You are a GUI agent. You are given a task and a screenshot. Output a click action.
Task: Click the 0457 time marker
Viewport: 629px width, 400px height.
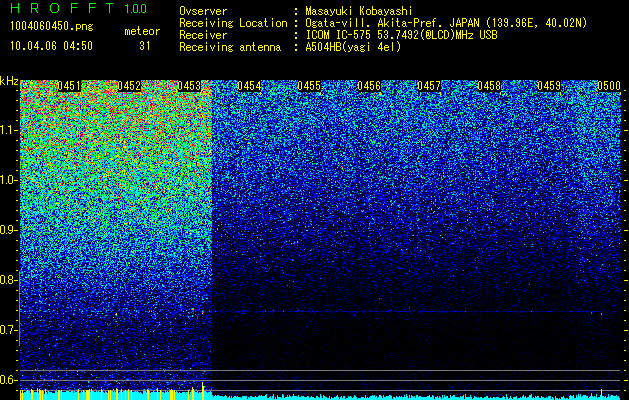[429, 86]
